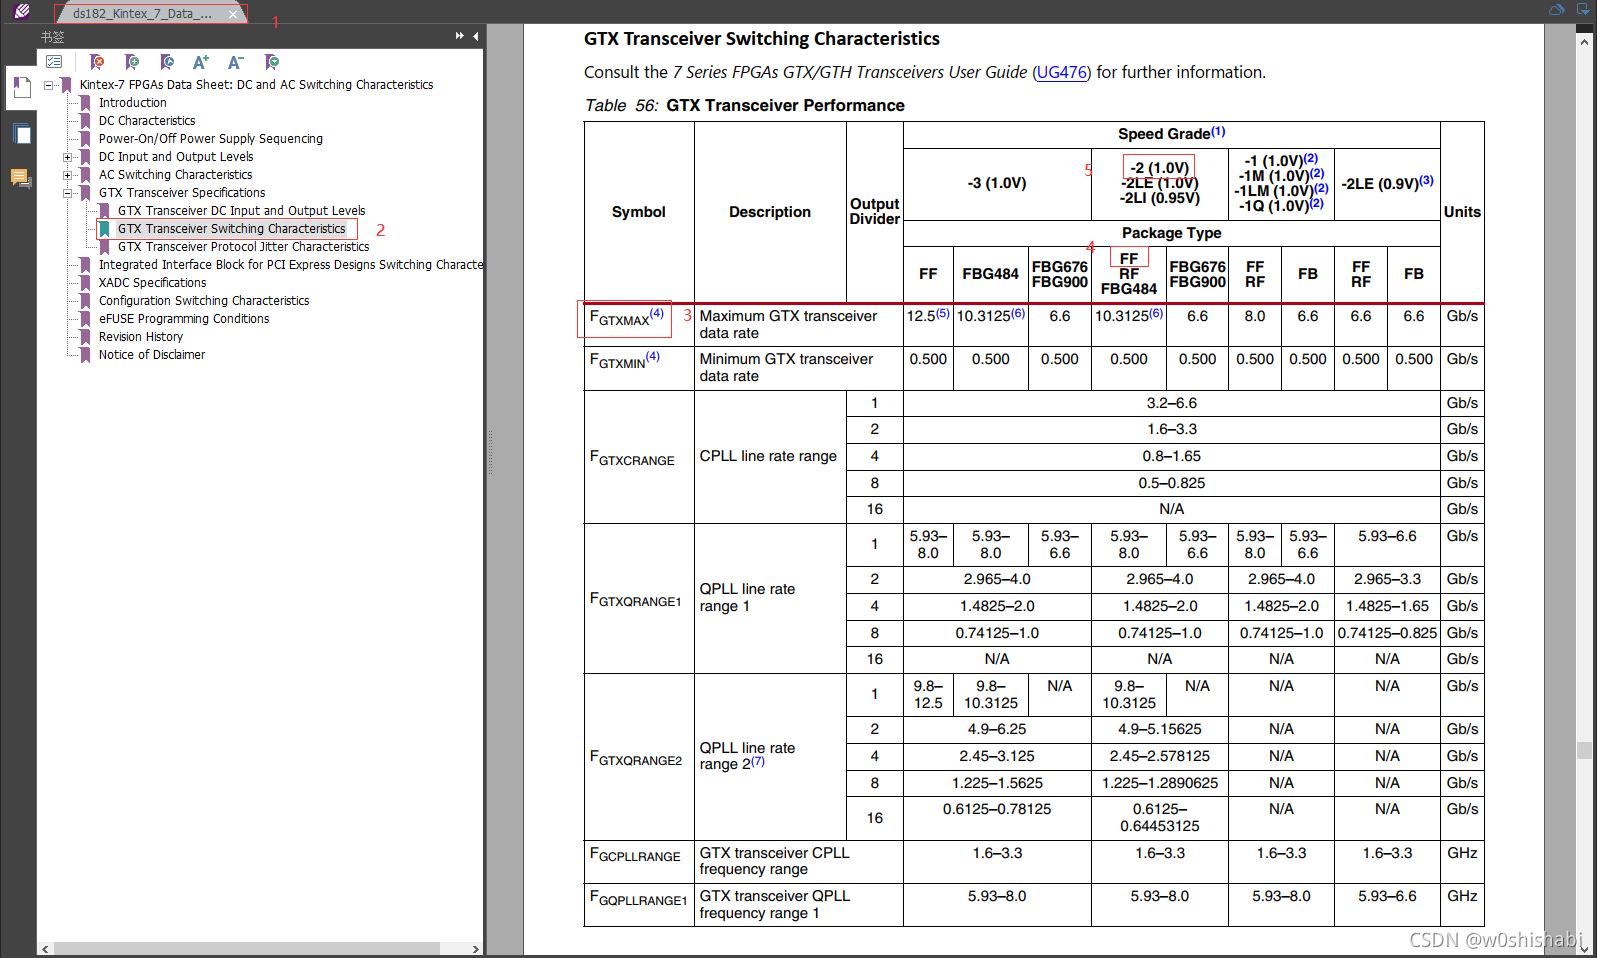Increase bookmark font size with A+

[x=201, y=62]
